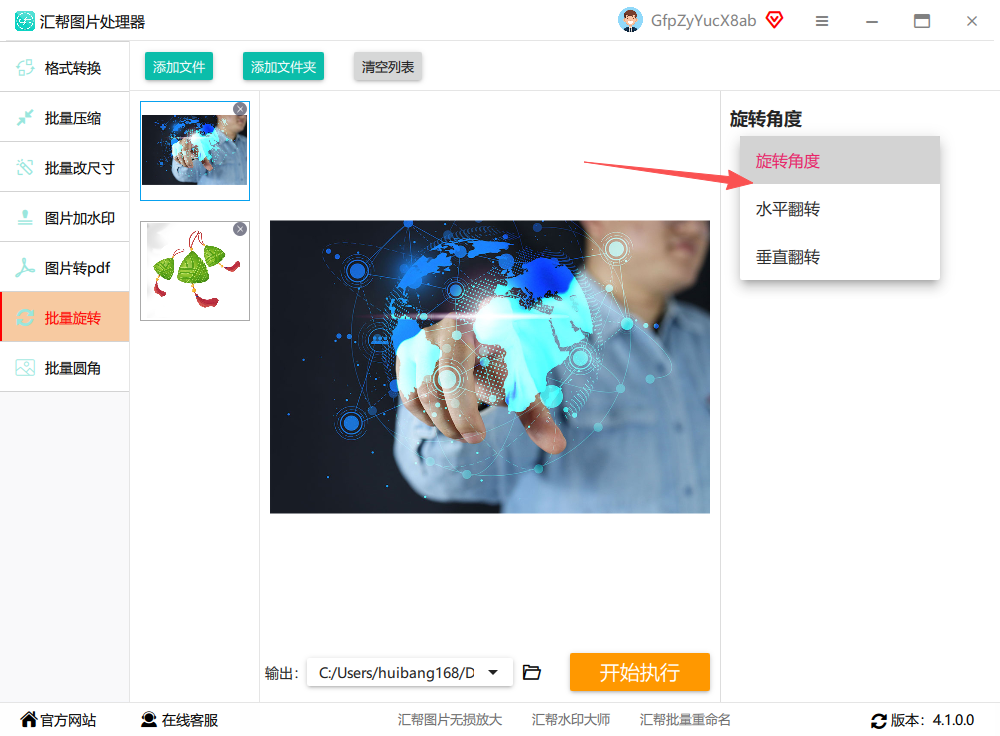Remove the zongzi thumbnail via its X icon
The height and width of the screenshot is (736, 1000).
[240, 229]
